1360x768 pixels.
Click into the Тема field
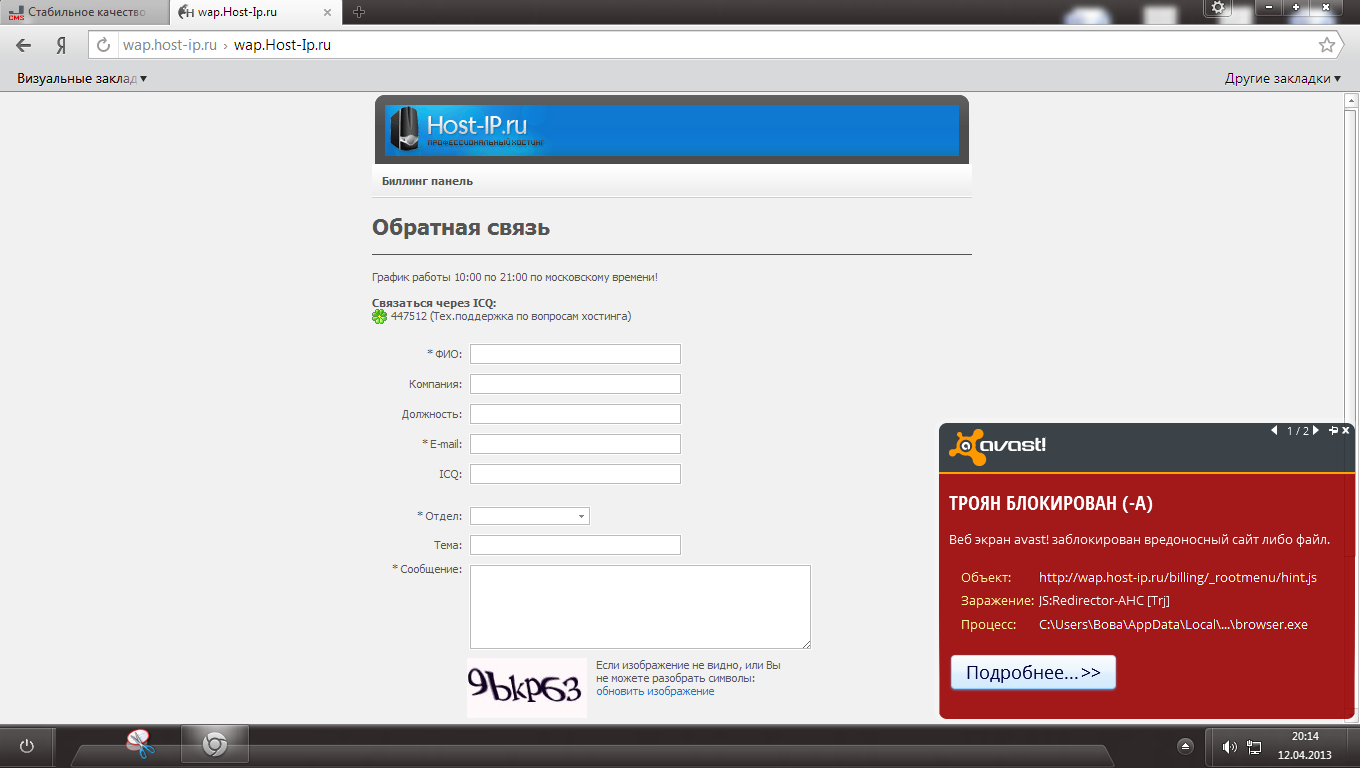click(575, 545)
